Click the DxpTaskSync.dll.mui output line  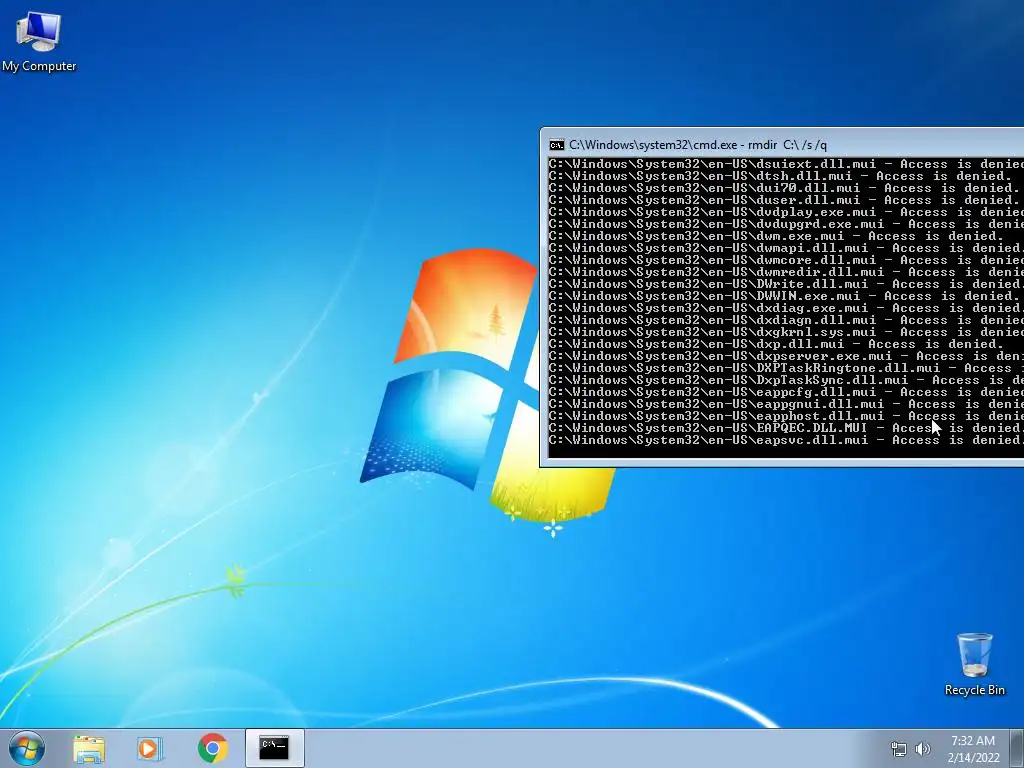pos(786,380)
